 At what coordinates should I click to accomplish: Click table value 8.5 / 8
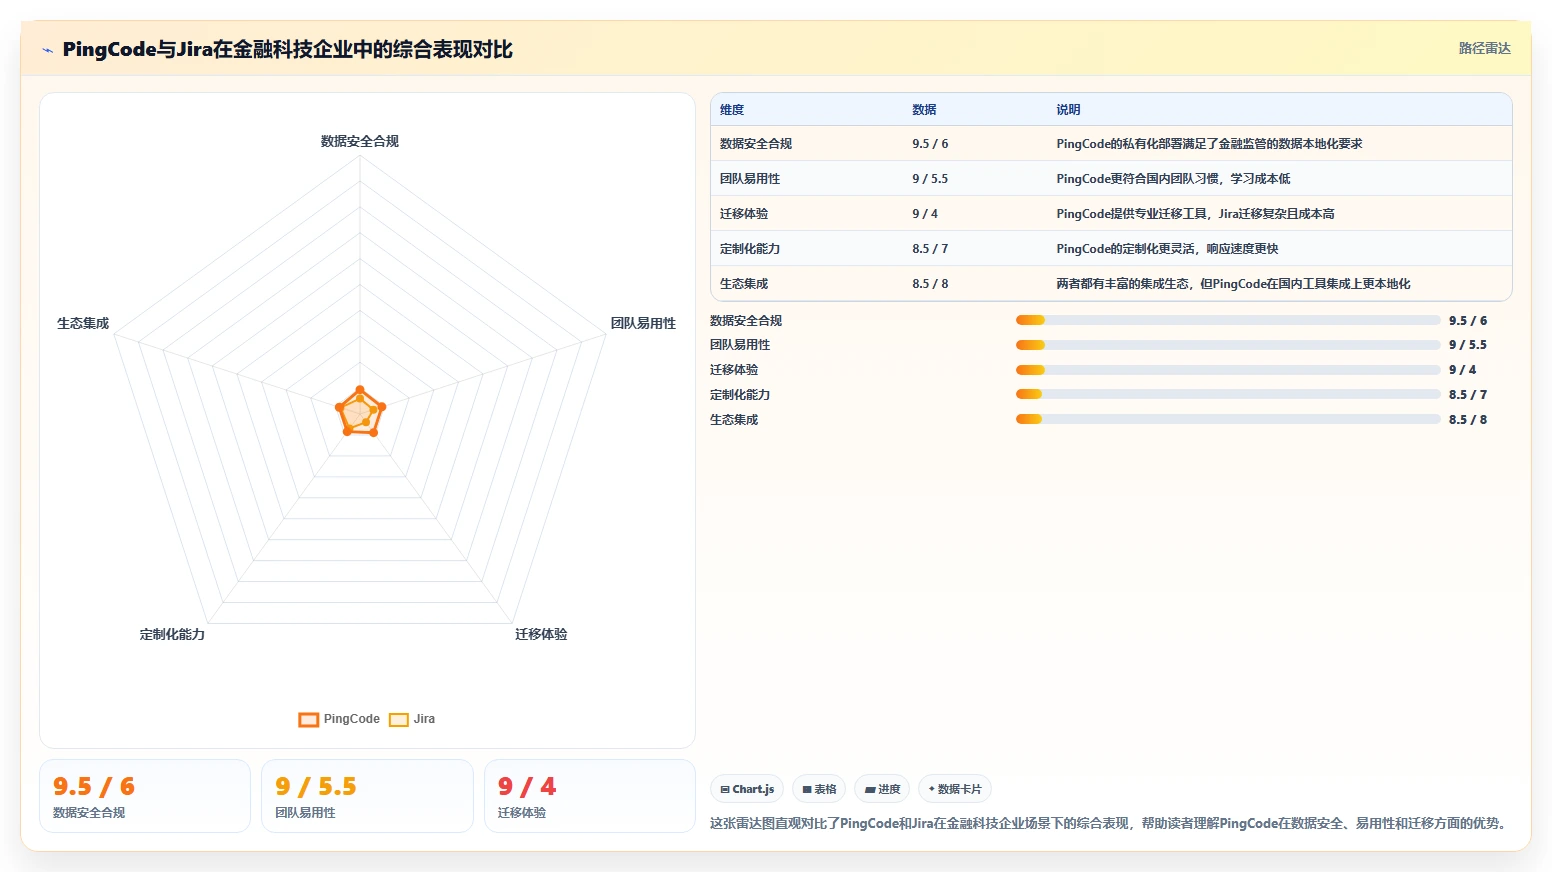(x=930, y=284)
